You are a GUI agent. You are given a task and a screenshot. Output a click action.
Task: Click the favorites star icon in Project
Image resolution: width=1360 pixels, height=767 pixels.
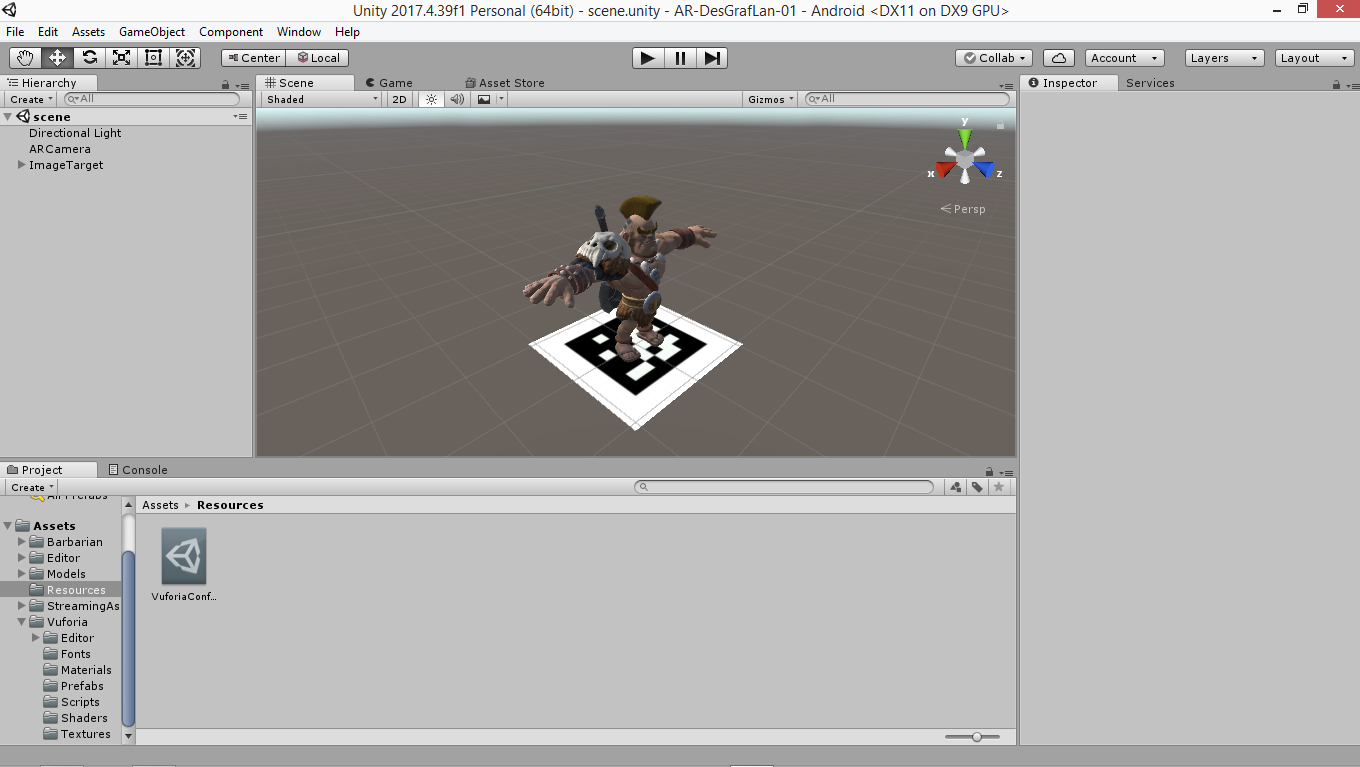(x=998, y=487)
